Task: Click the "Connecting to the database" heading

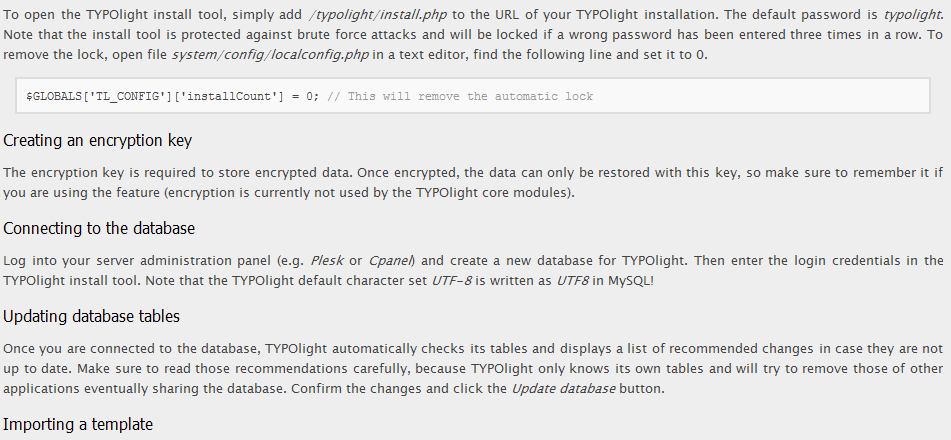Action: tap(99, 229)
